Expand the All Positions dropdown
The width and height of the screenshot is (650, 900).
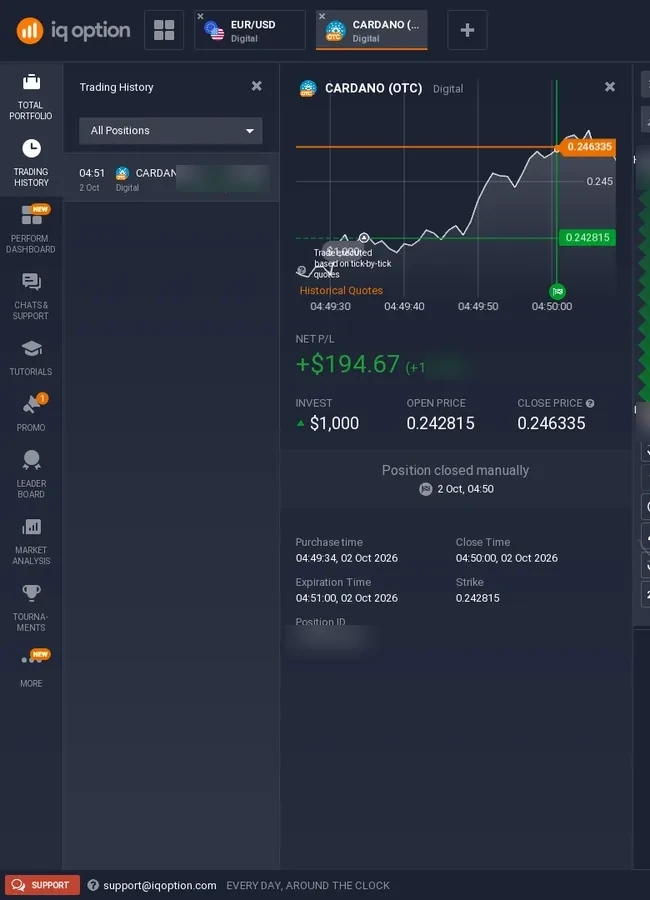171,131
